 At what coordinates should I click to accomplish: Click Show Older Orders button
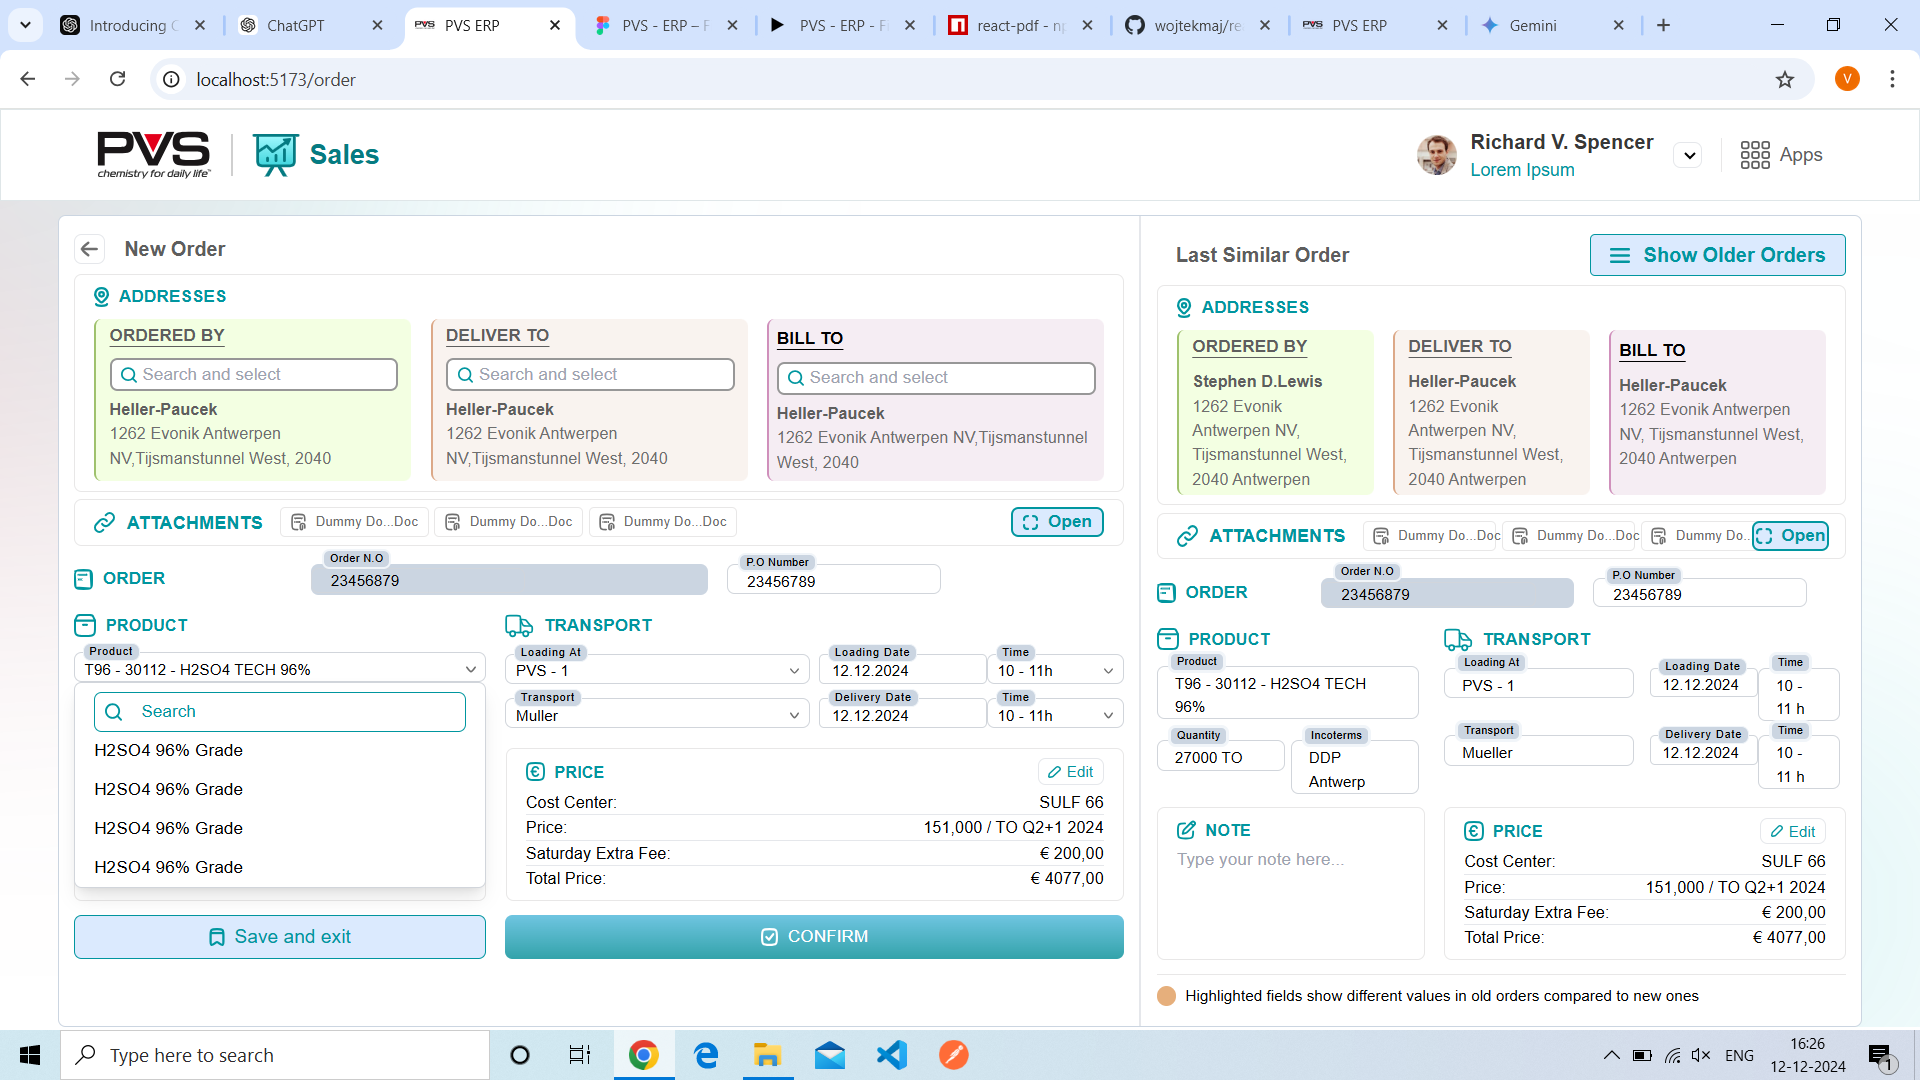[1717, 255]
